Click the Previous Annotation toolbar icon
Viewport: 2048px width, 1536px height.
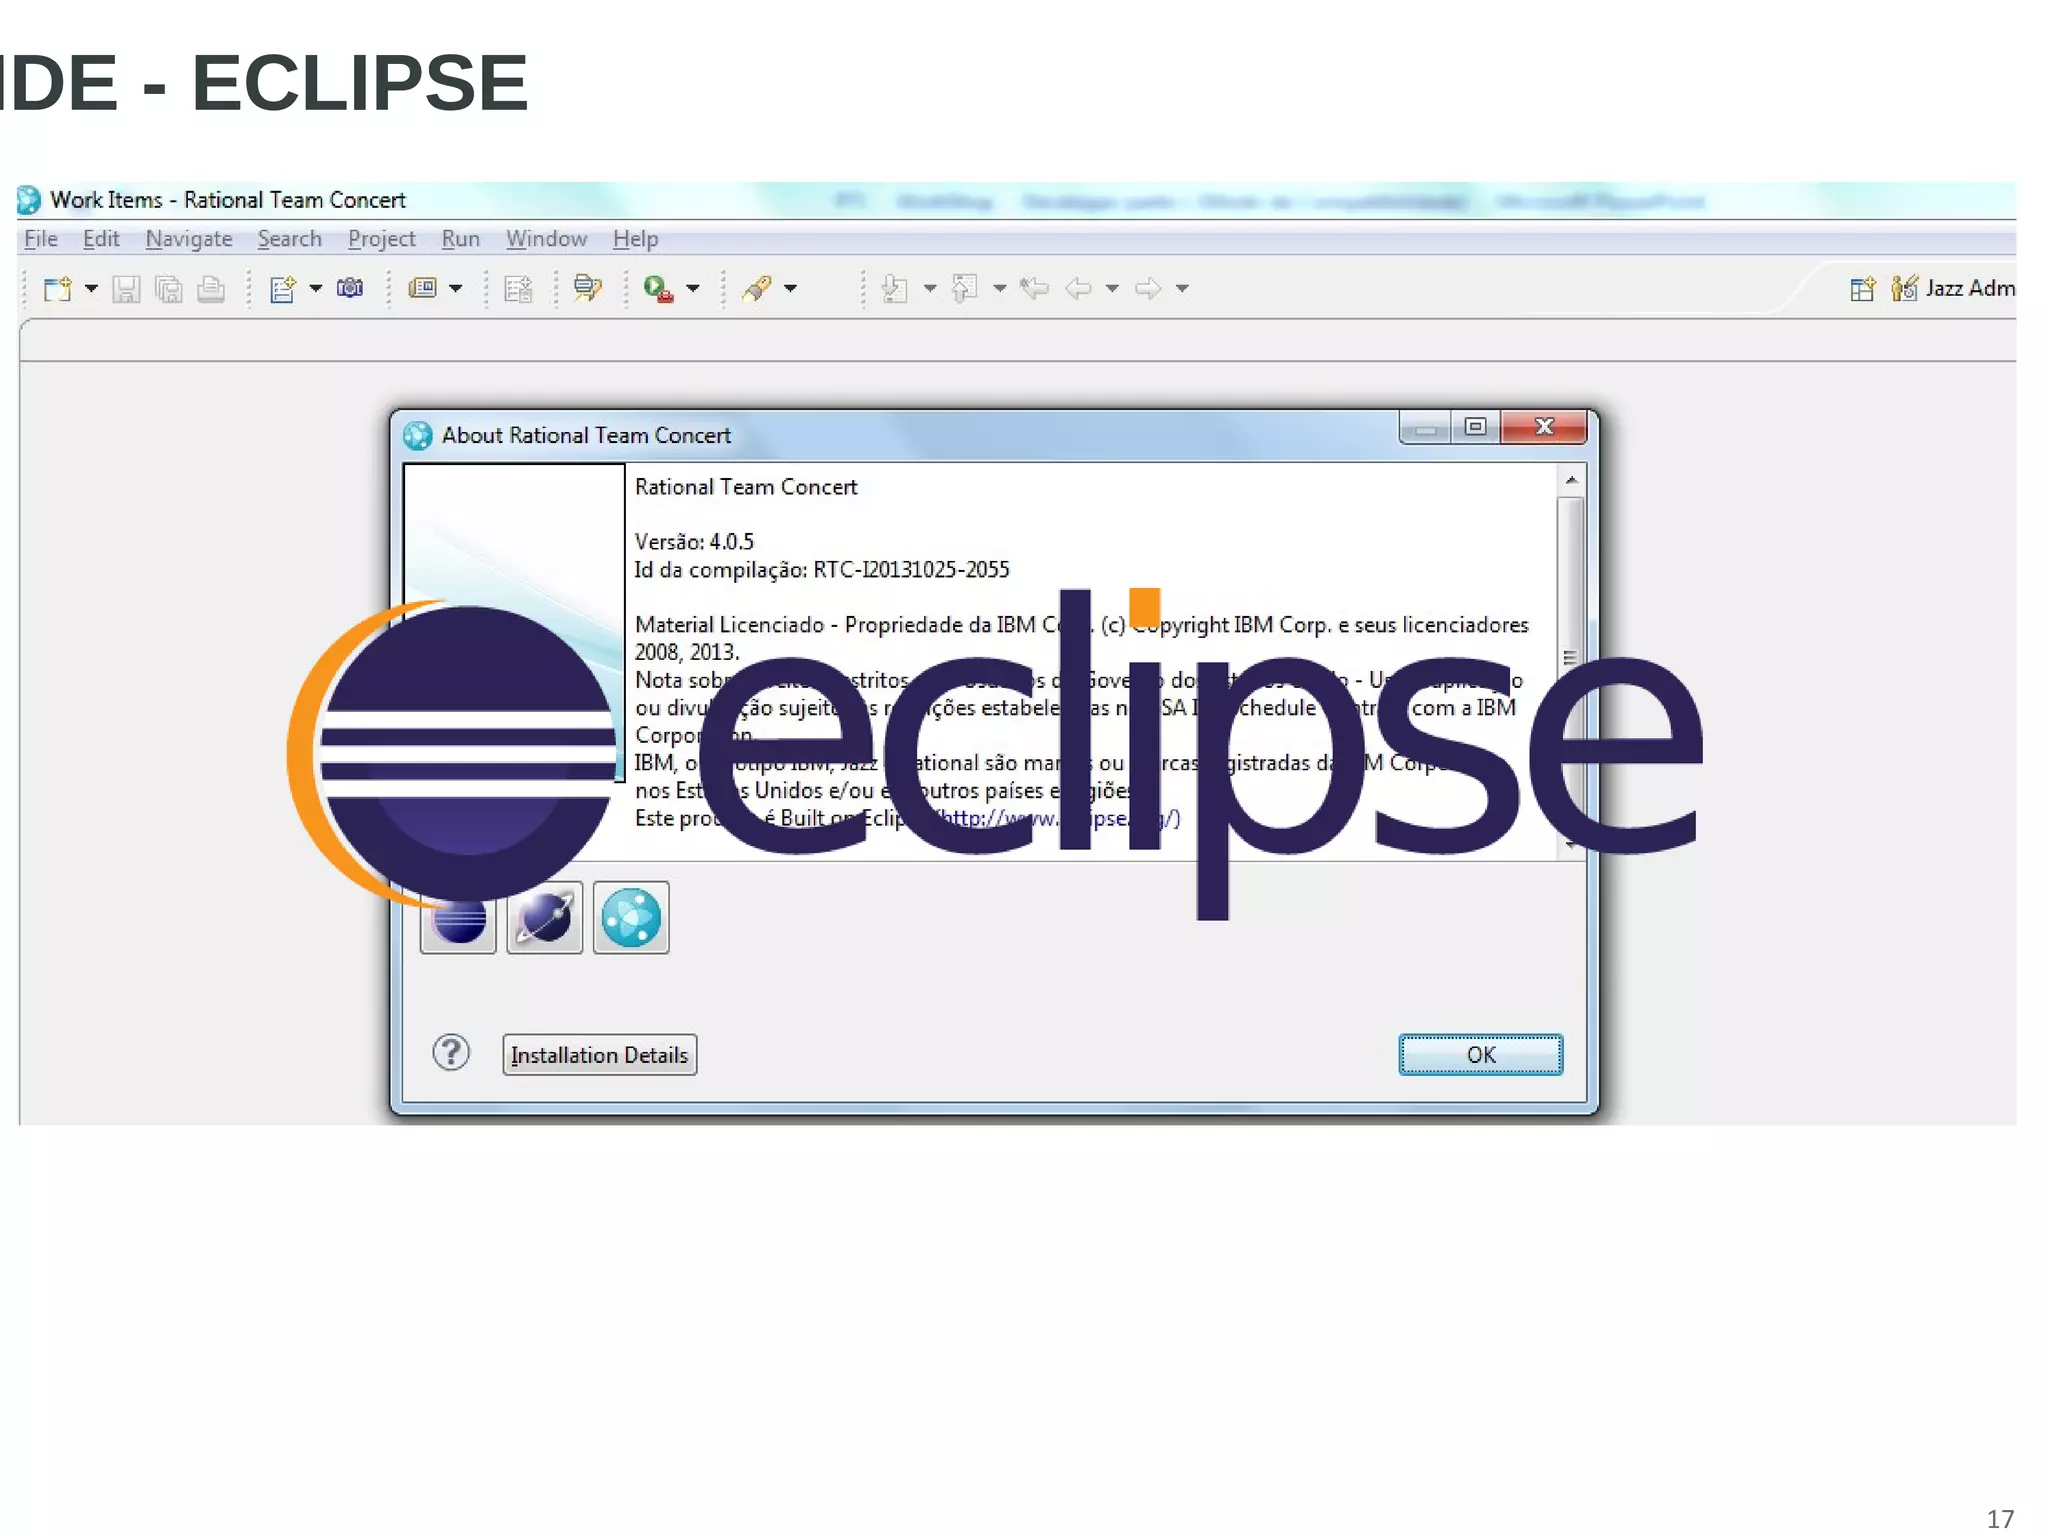pyautogui.click(x=964, y=289)
